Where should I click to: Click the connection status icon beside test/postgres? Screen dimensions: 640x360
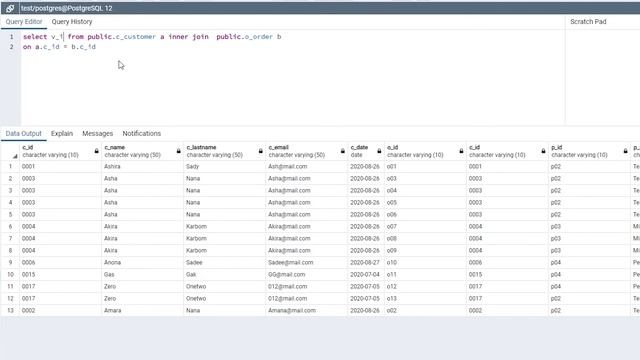(10, 8)
